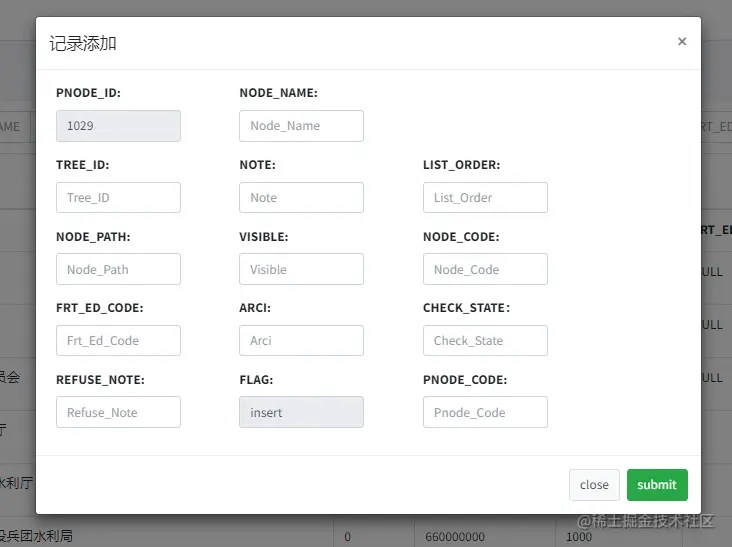
Task: Select the Refuse_Note input field
Action: coord(118,413)
